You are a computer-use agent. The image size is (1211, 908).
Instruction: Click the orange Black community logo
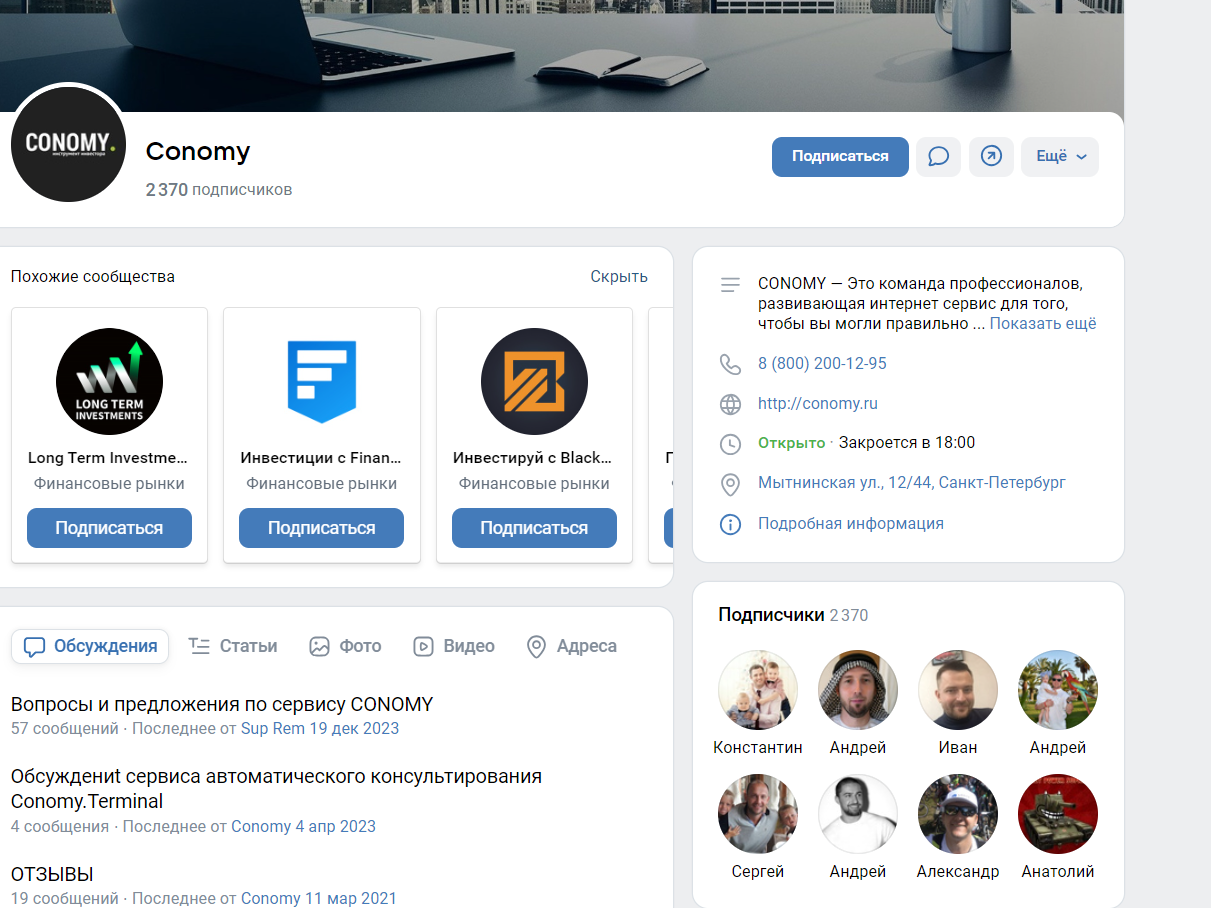(534, 381)
